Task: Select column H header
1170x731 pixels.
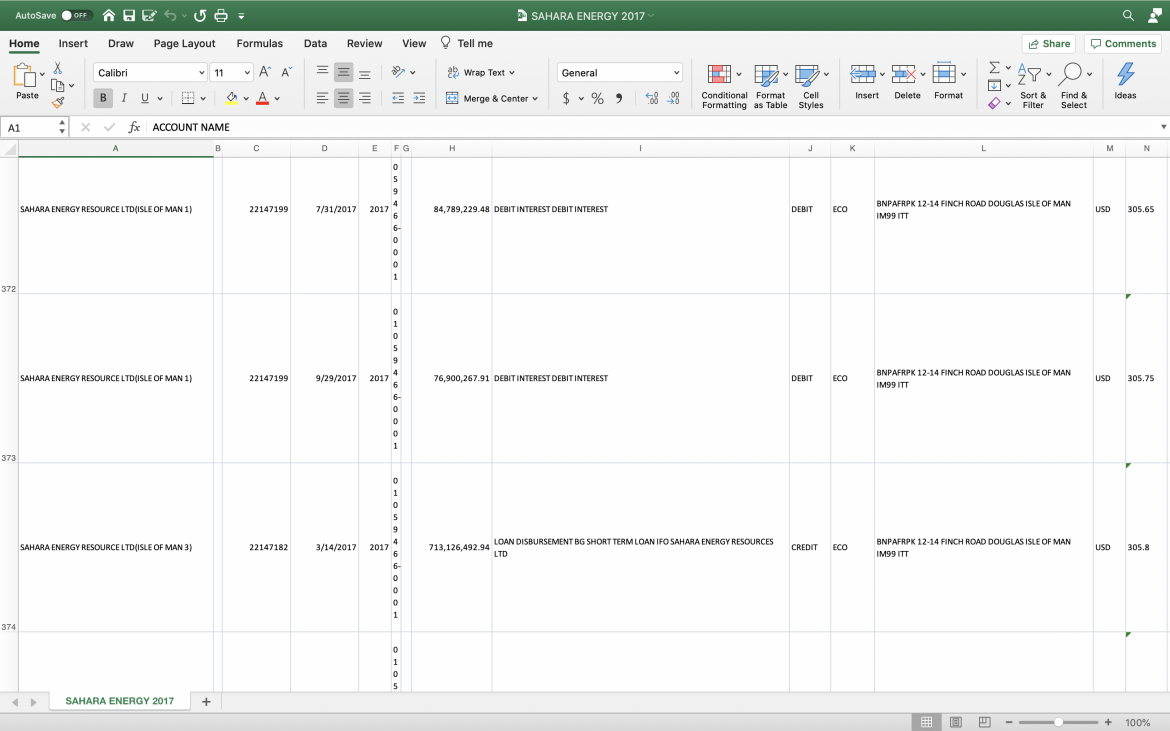Action: point(451,148)
